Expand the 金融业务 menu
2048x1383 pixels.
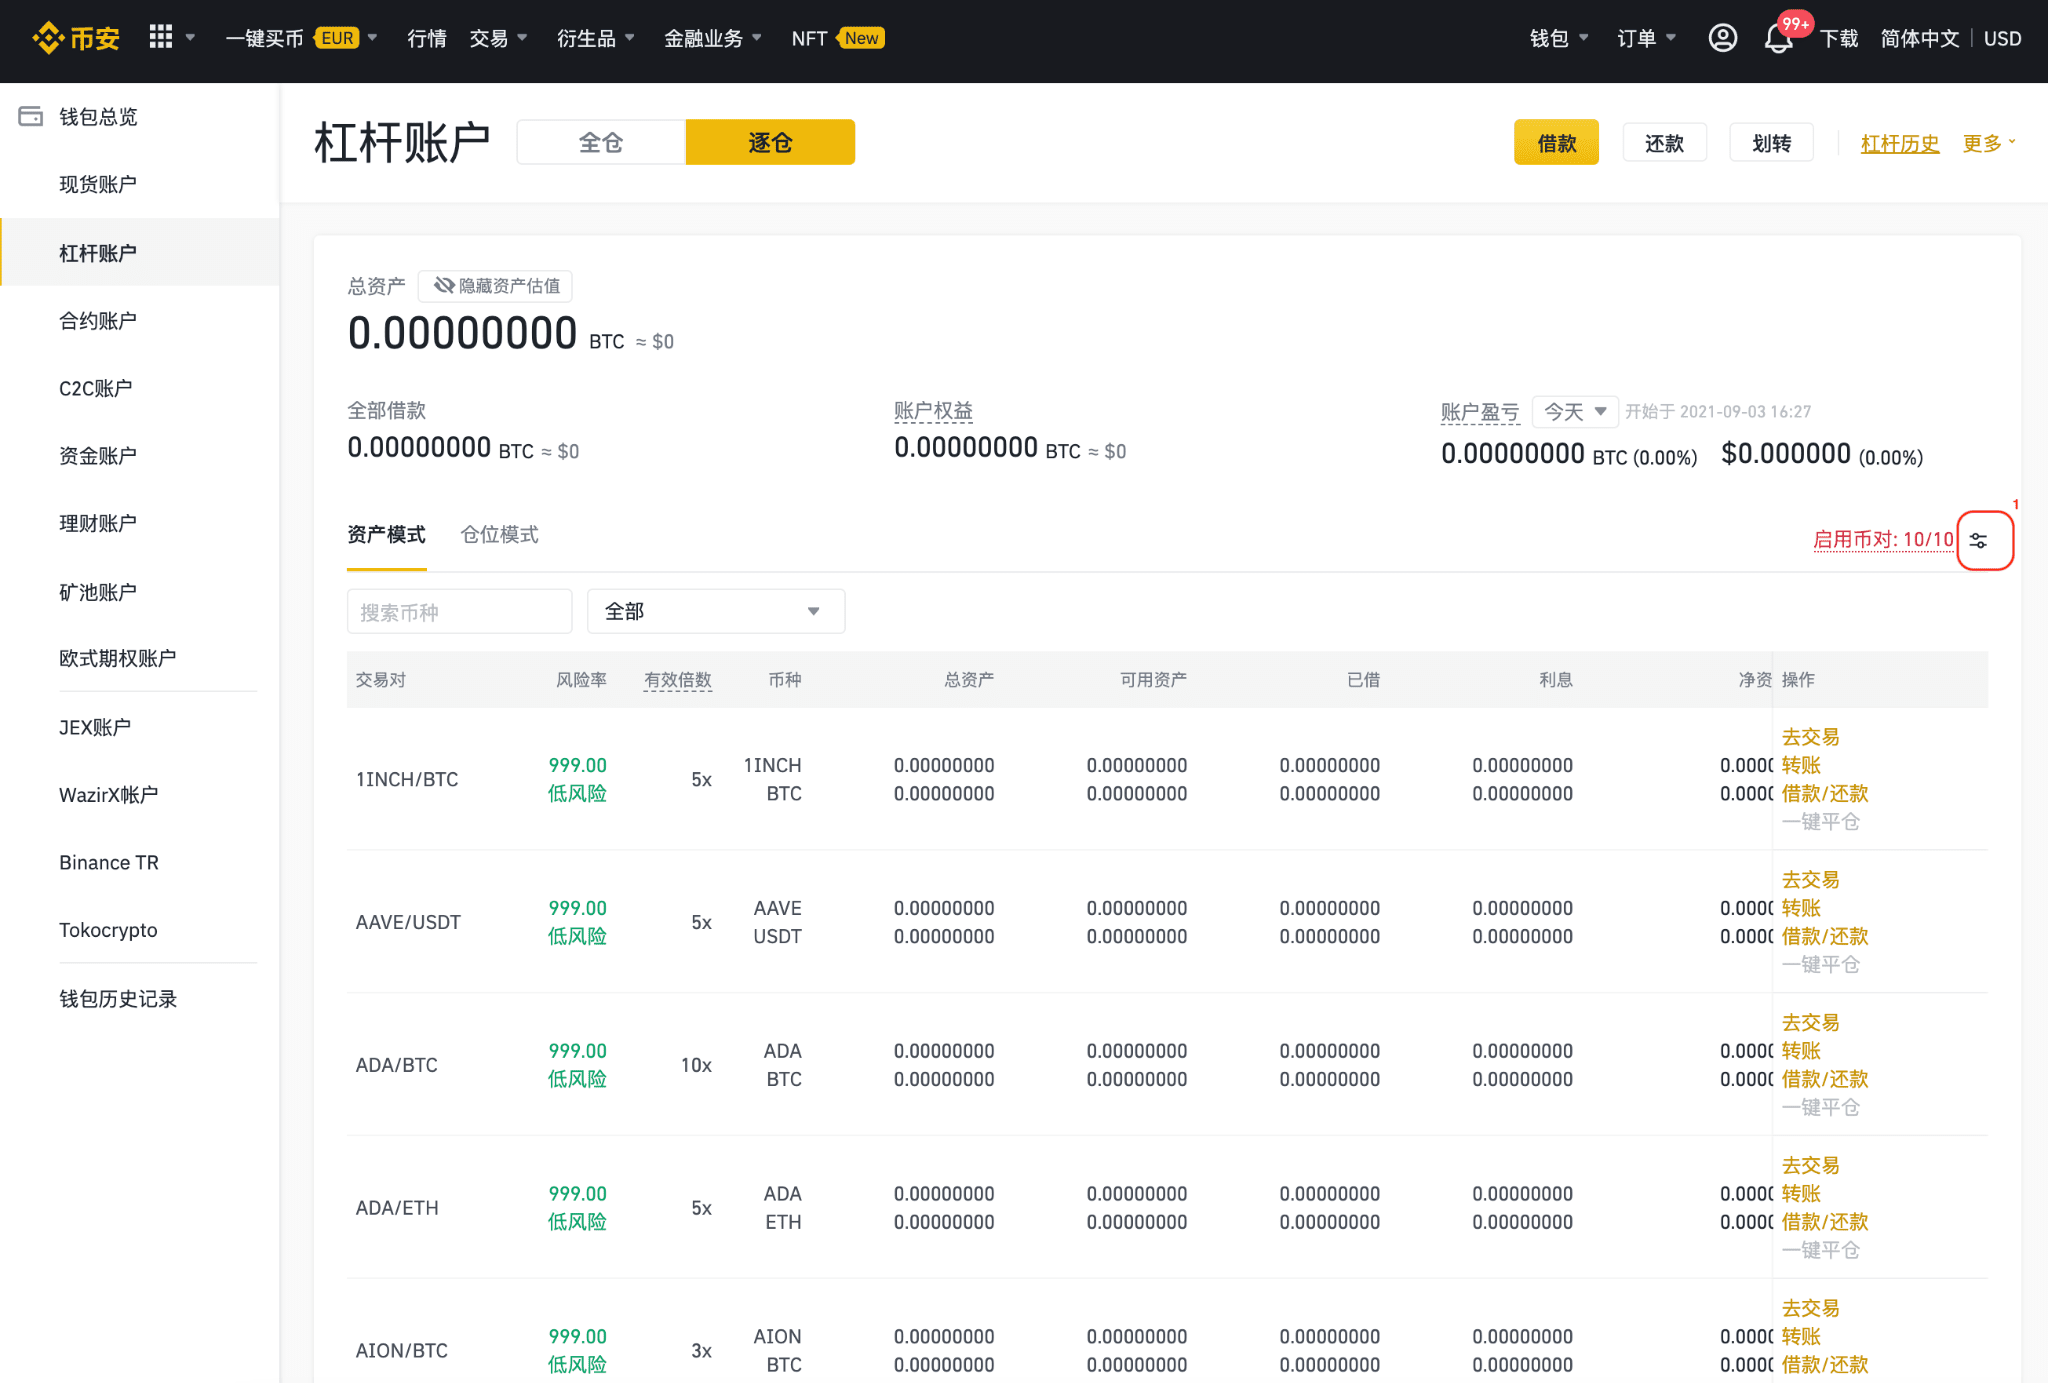tap(713, 38)
